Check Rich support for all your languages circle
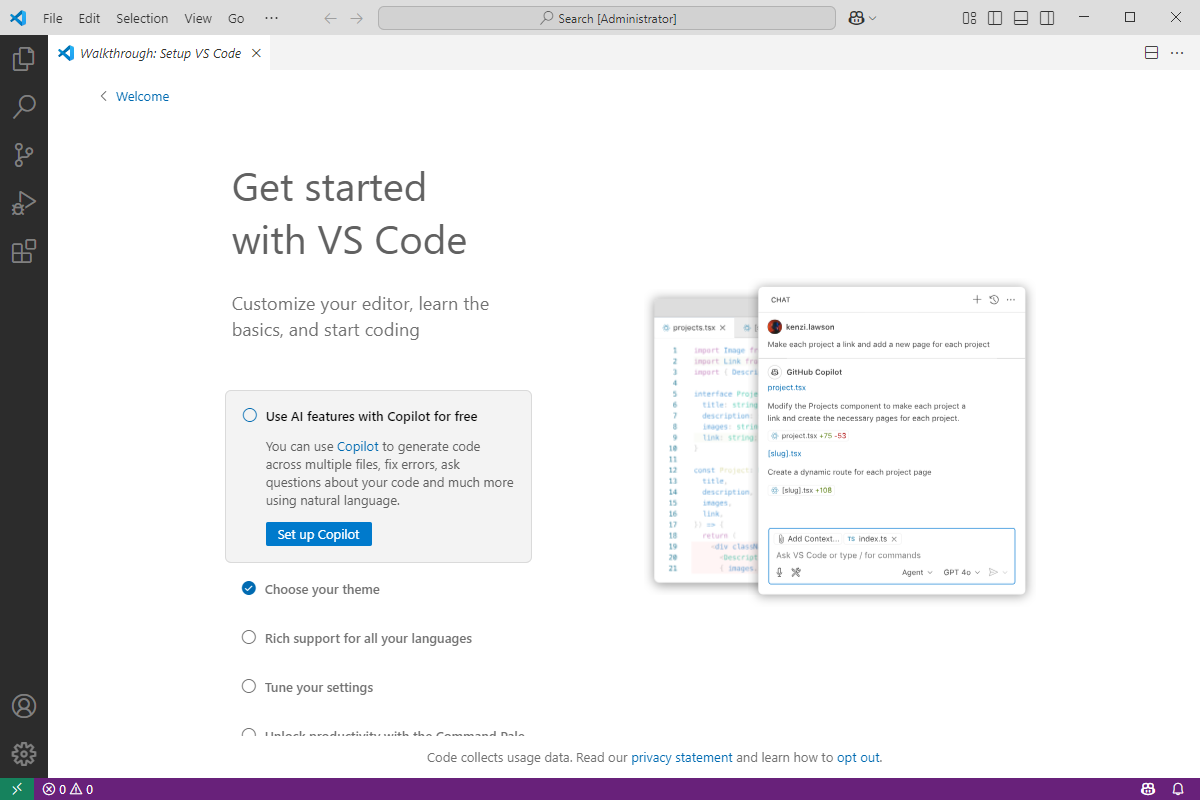This screenshot has width=1200, height=800. coord(249,637)
